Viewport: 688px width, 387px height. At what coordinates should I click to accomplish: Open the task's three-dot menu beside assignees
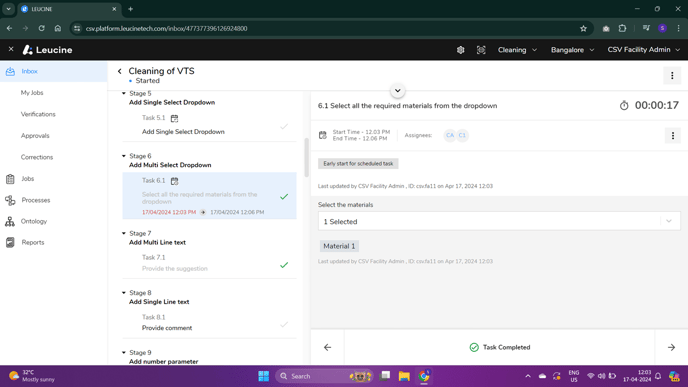point(673,136)
